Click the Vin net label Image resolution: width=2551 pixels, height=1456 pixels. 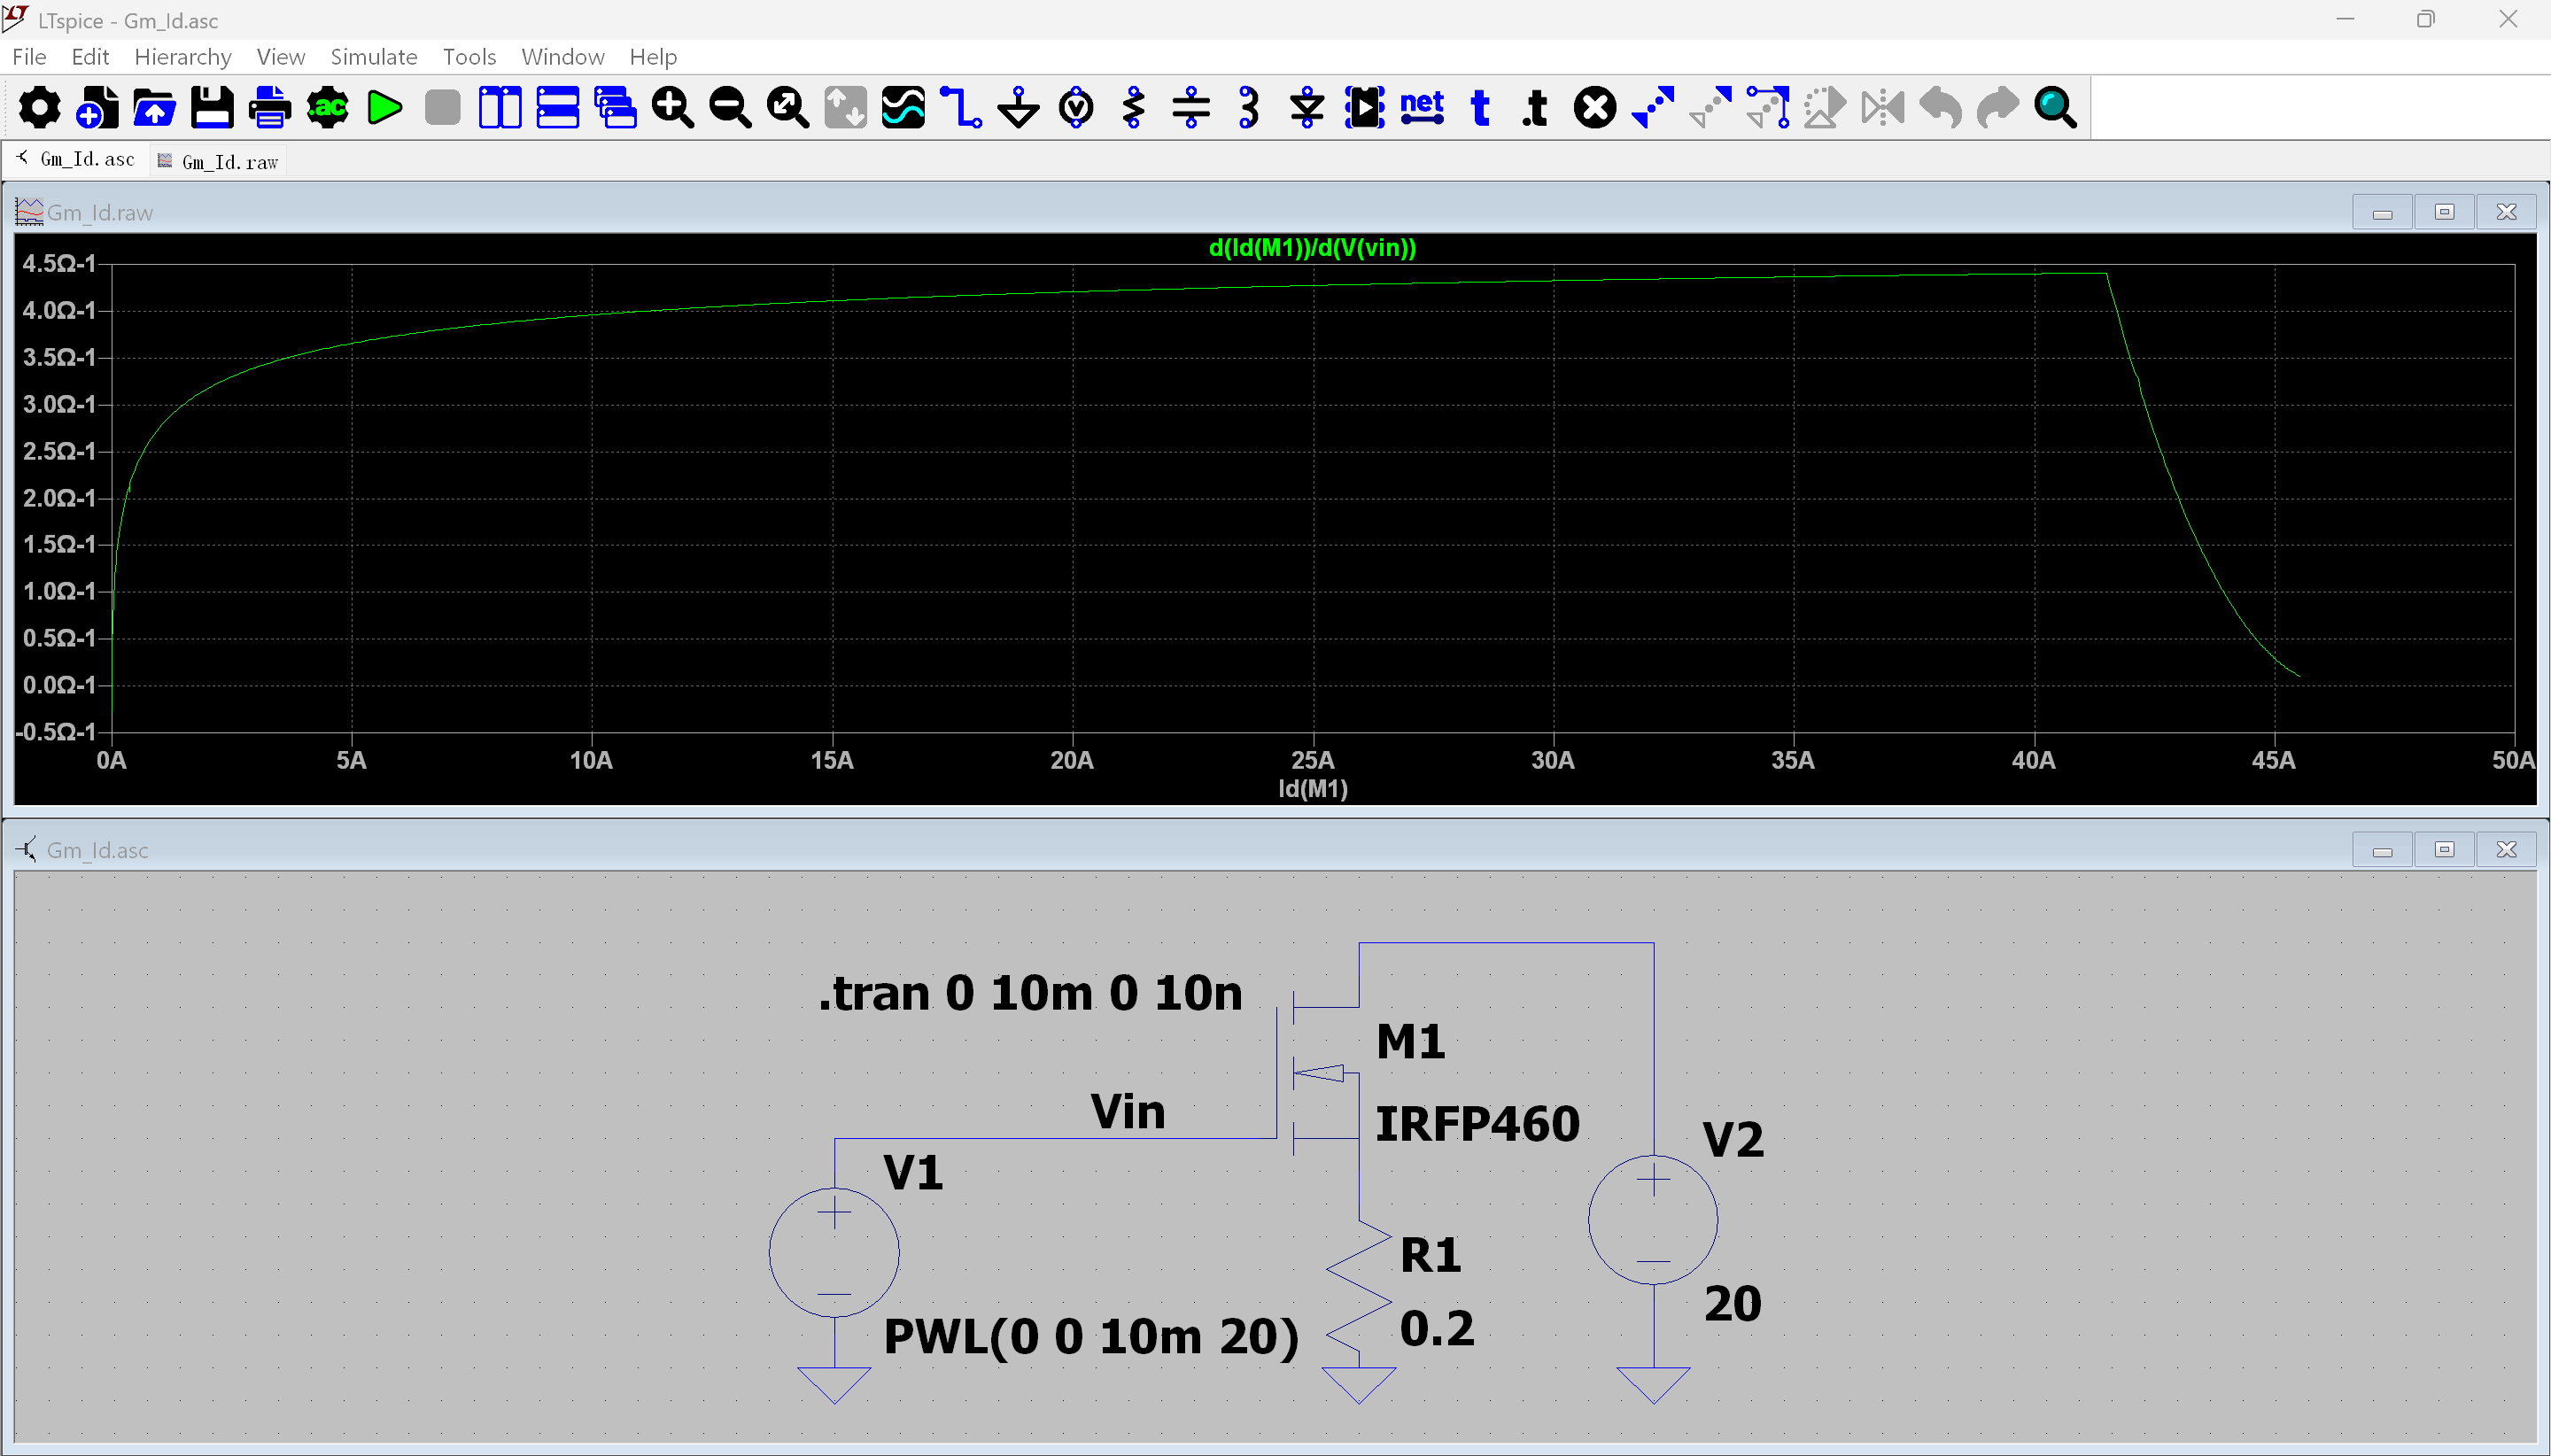[1128, 1111]
